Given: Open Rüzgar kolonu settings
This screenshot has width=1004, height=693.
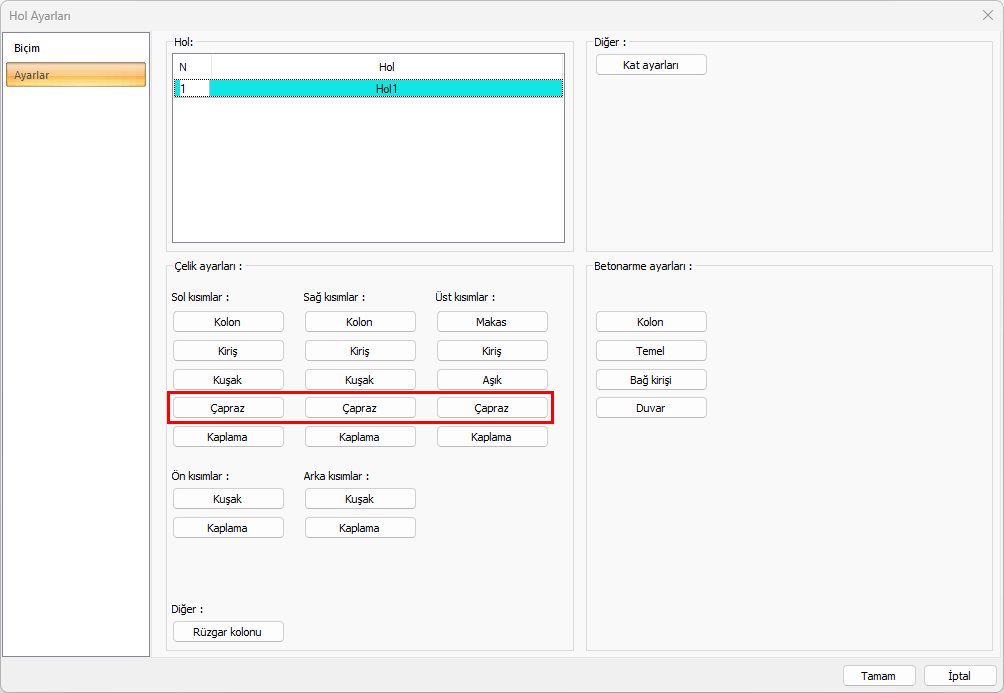Looking at the screenshot, I should tap(228, 632).
